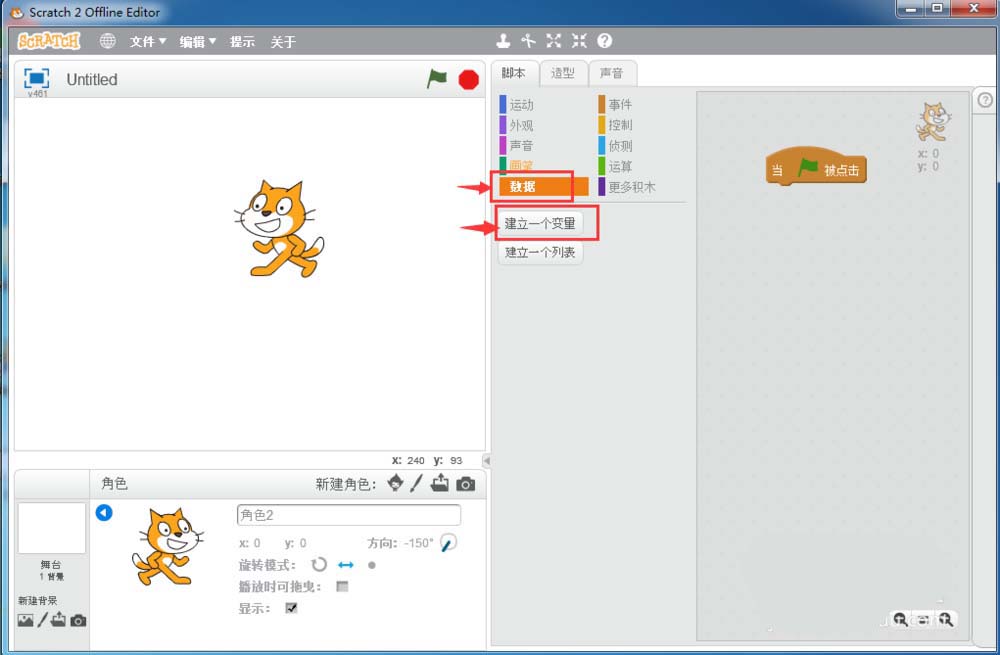This screenshot has width=1000, height=655.
Task: Choose new backdrop from library icon
Action: pos(26,620)
